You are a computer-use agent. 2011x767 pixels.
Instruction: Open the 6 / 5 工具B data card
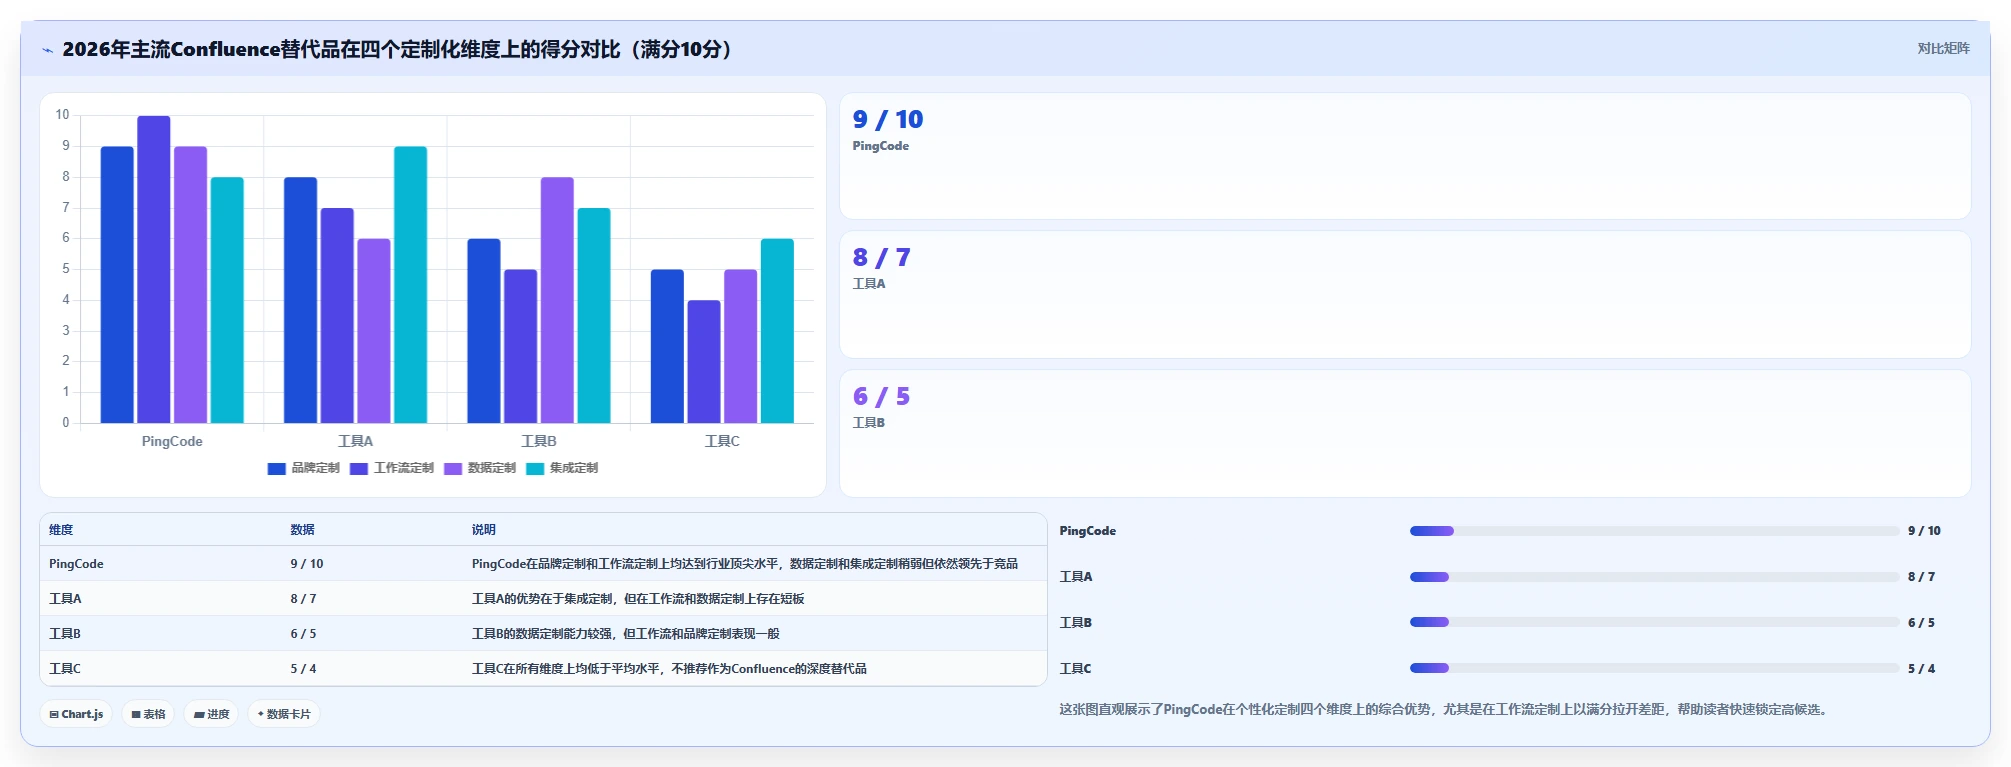(1405, 434)
